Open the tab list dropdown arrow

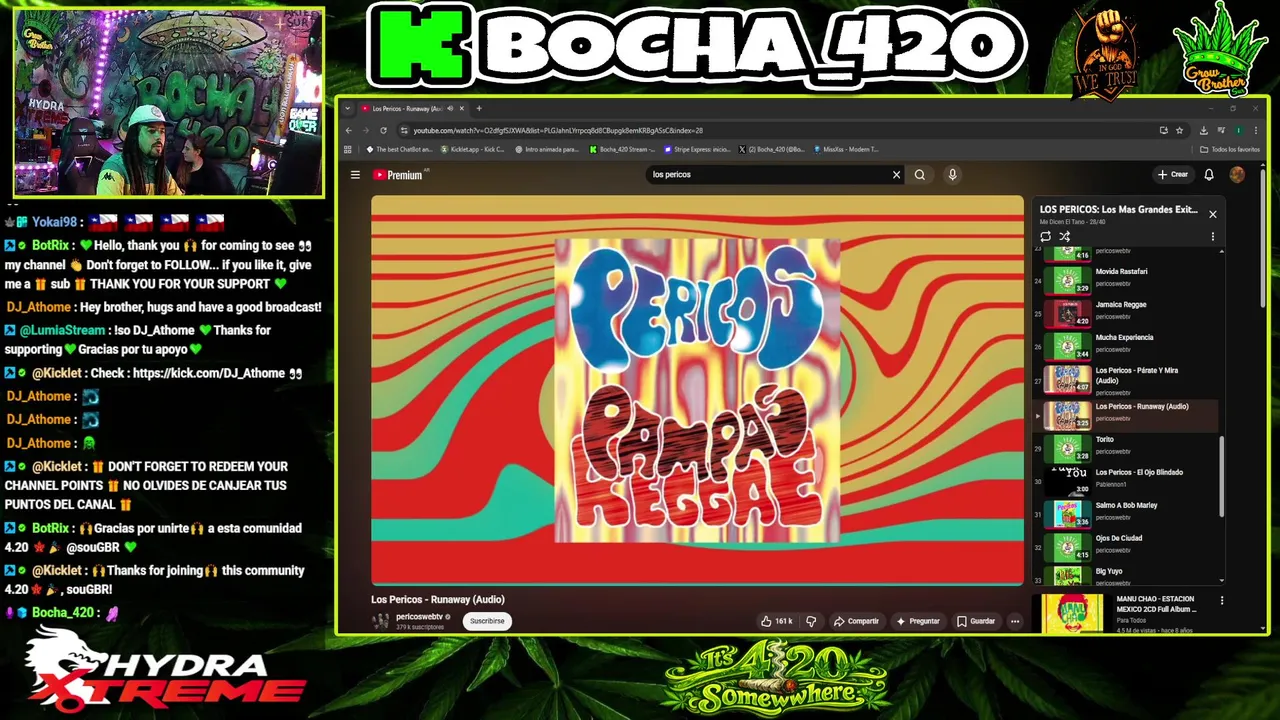pos(348,108)
